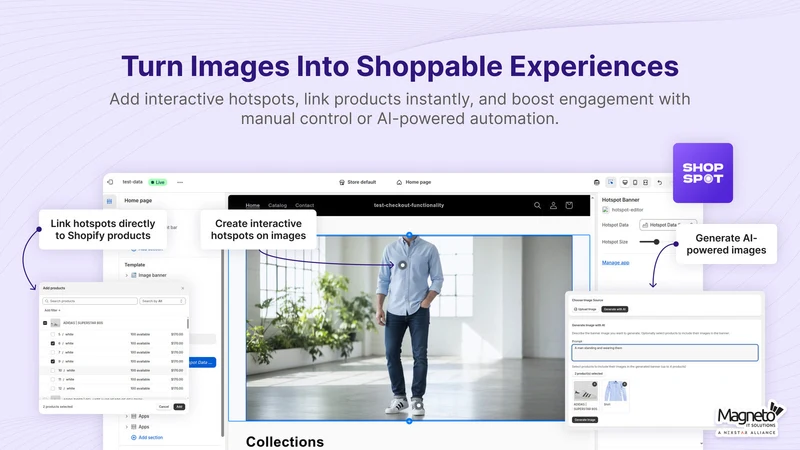The height and width of the screenshot is (450, 800).
Task: Click the top resize handle of the banner
Action: coord(409,235)
